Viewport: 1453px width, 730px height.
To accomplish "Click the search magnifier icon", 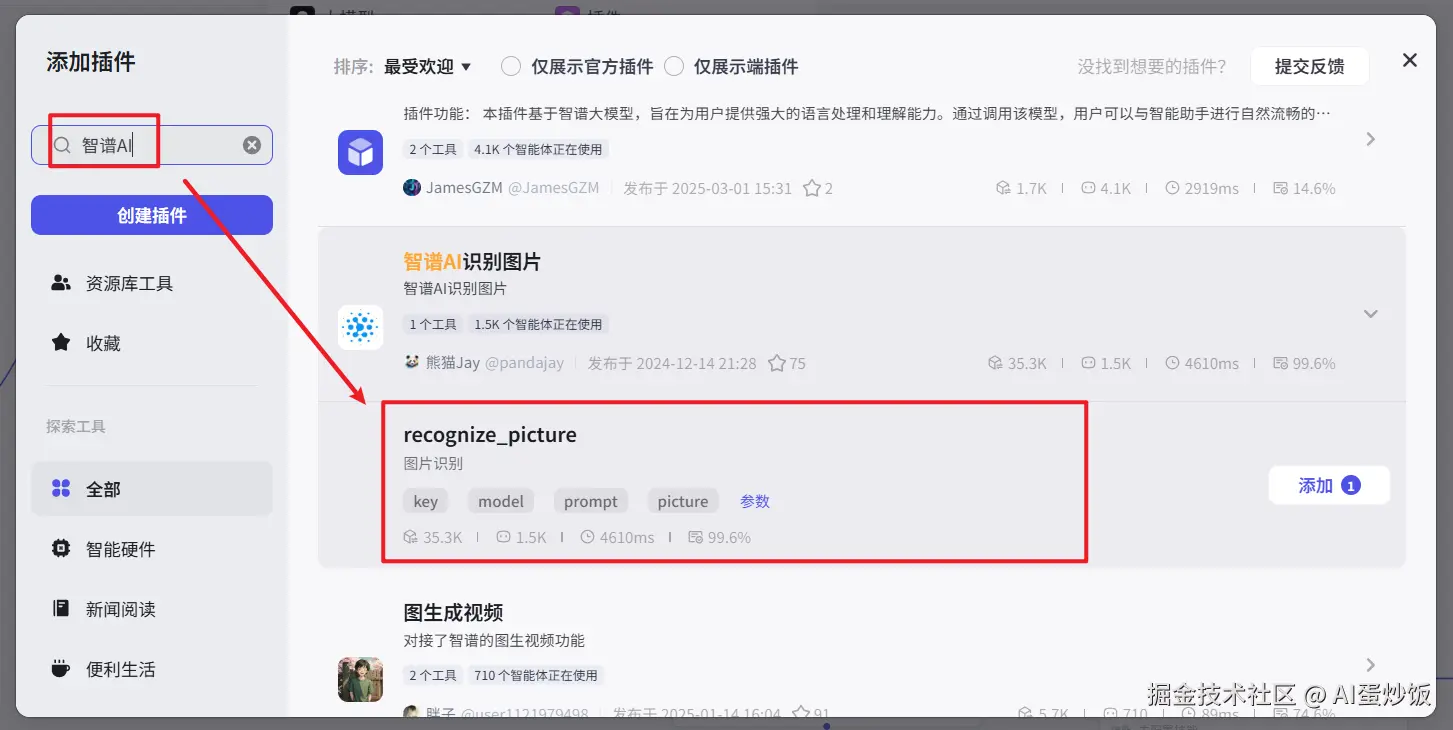I will 62,146.
